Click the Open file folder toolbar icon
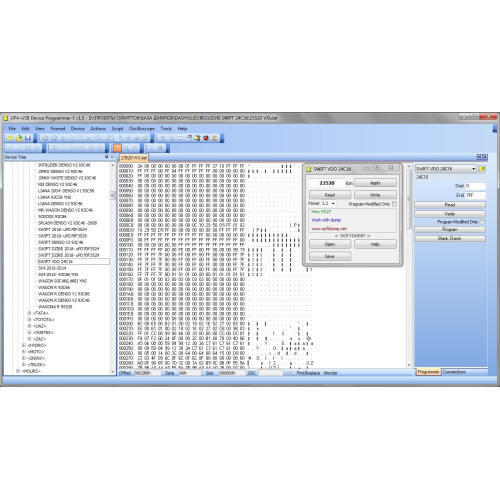This screenshot has width=500, height=500. pos(19,138)
